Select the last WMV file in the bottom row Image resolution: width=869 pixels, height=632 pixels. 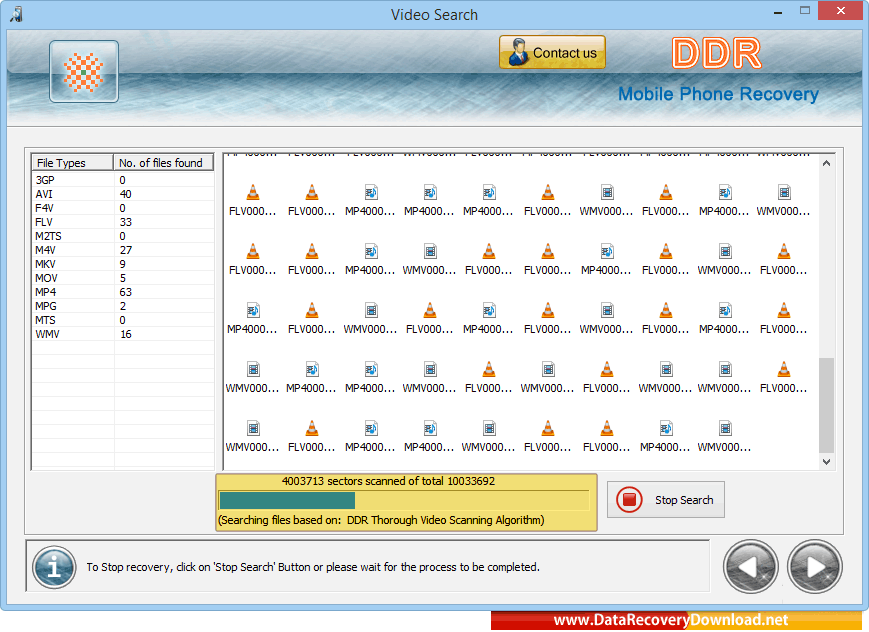725,436
